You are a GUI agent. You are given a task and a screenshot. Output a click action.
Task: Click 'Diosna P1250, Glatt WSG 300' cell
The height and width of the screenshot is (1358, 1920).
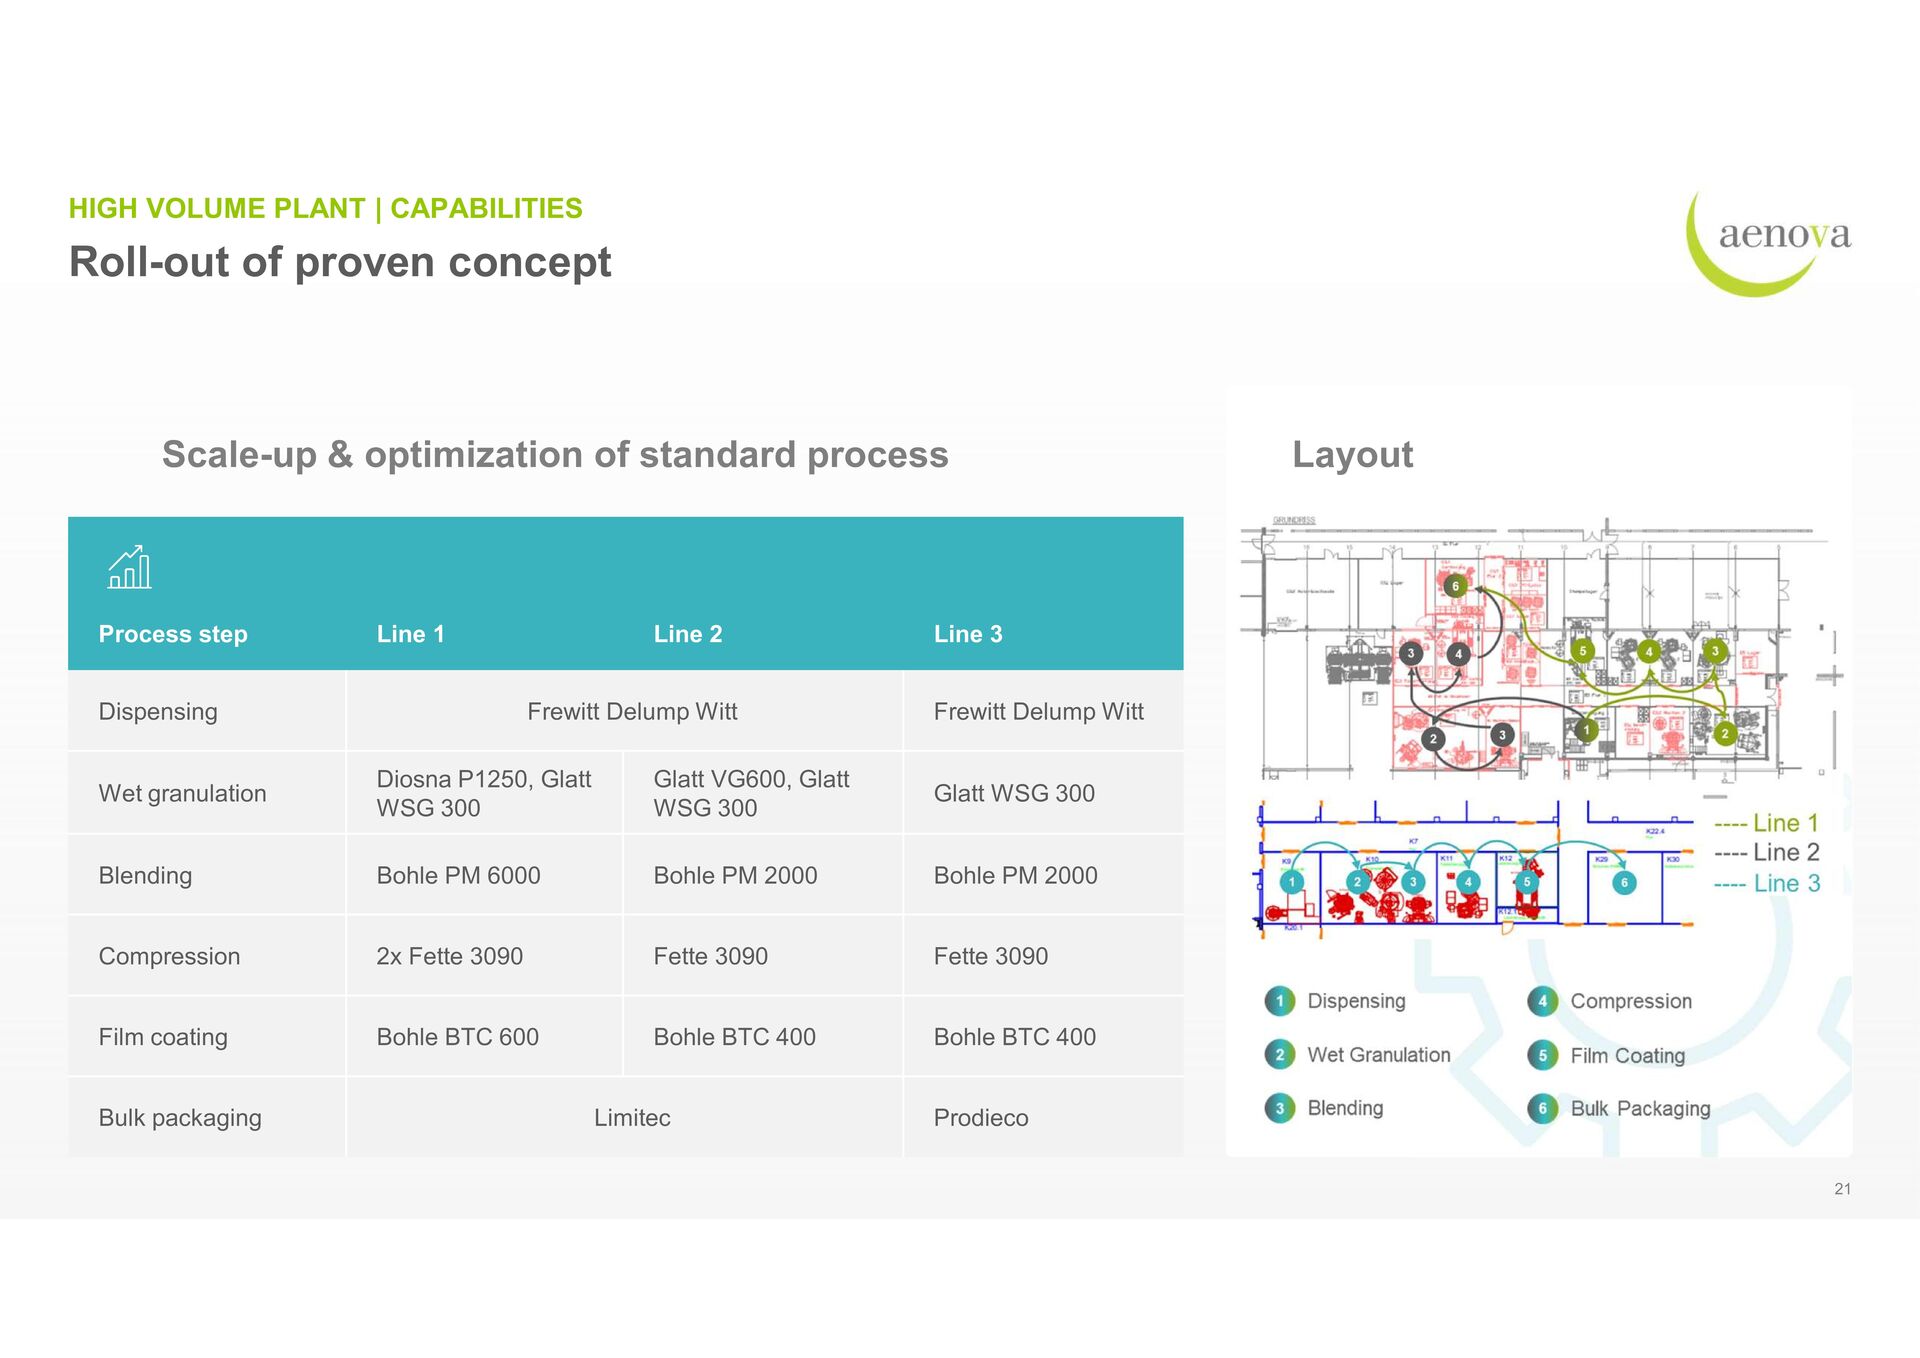pyautogui.click(x=484, y=794)
